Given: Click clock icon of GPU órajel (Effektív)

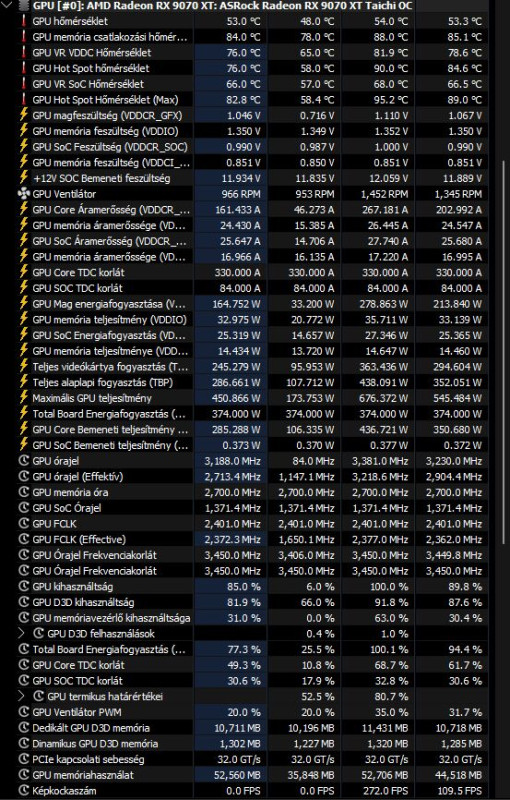Looking at the screenshot, I should (23, 477).
